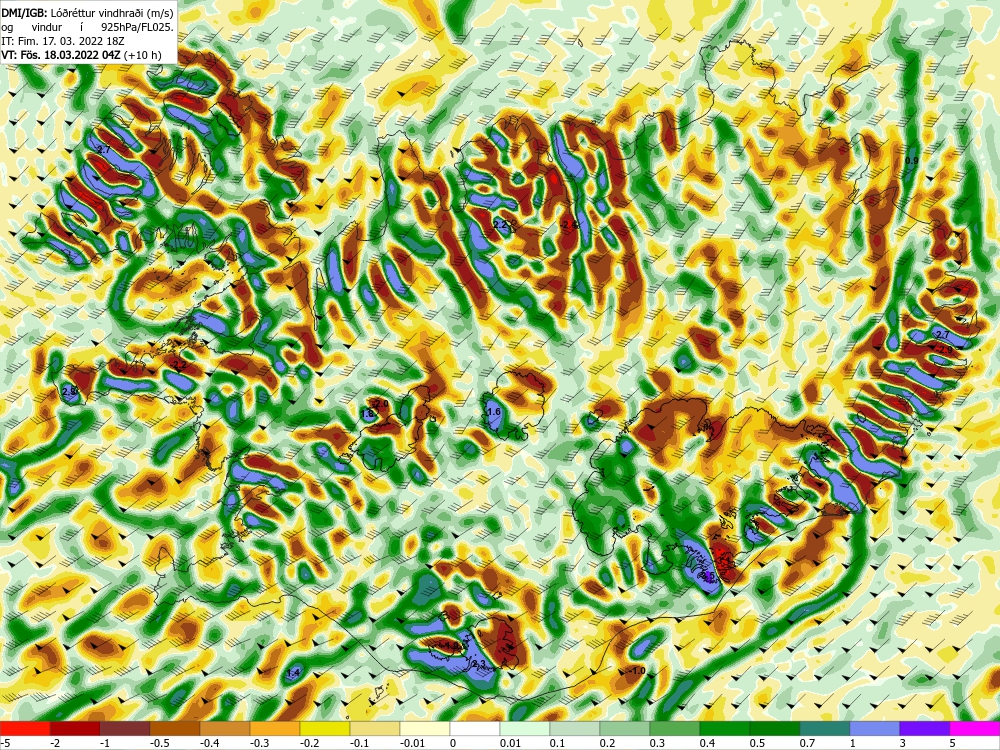Click the magenta legend swatch labeled 5

(974, 728)
